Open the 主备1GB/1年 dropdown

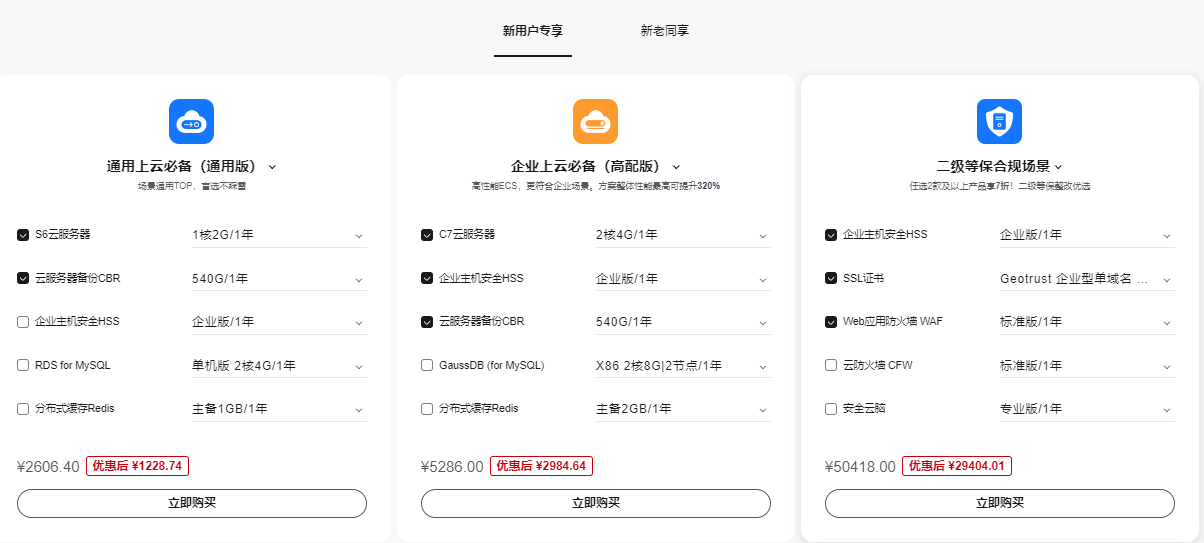point(279,408)
